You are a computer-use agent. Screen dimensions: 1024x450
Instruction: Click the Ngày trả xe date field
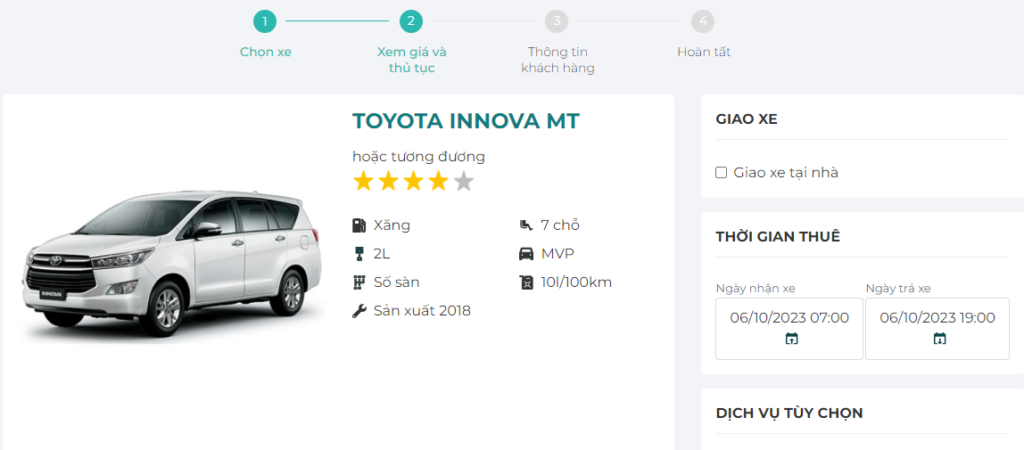tap(937, 318)
